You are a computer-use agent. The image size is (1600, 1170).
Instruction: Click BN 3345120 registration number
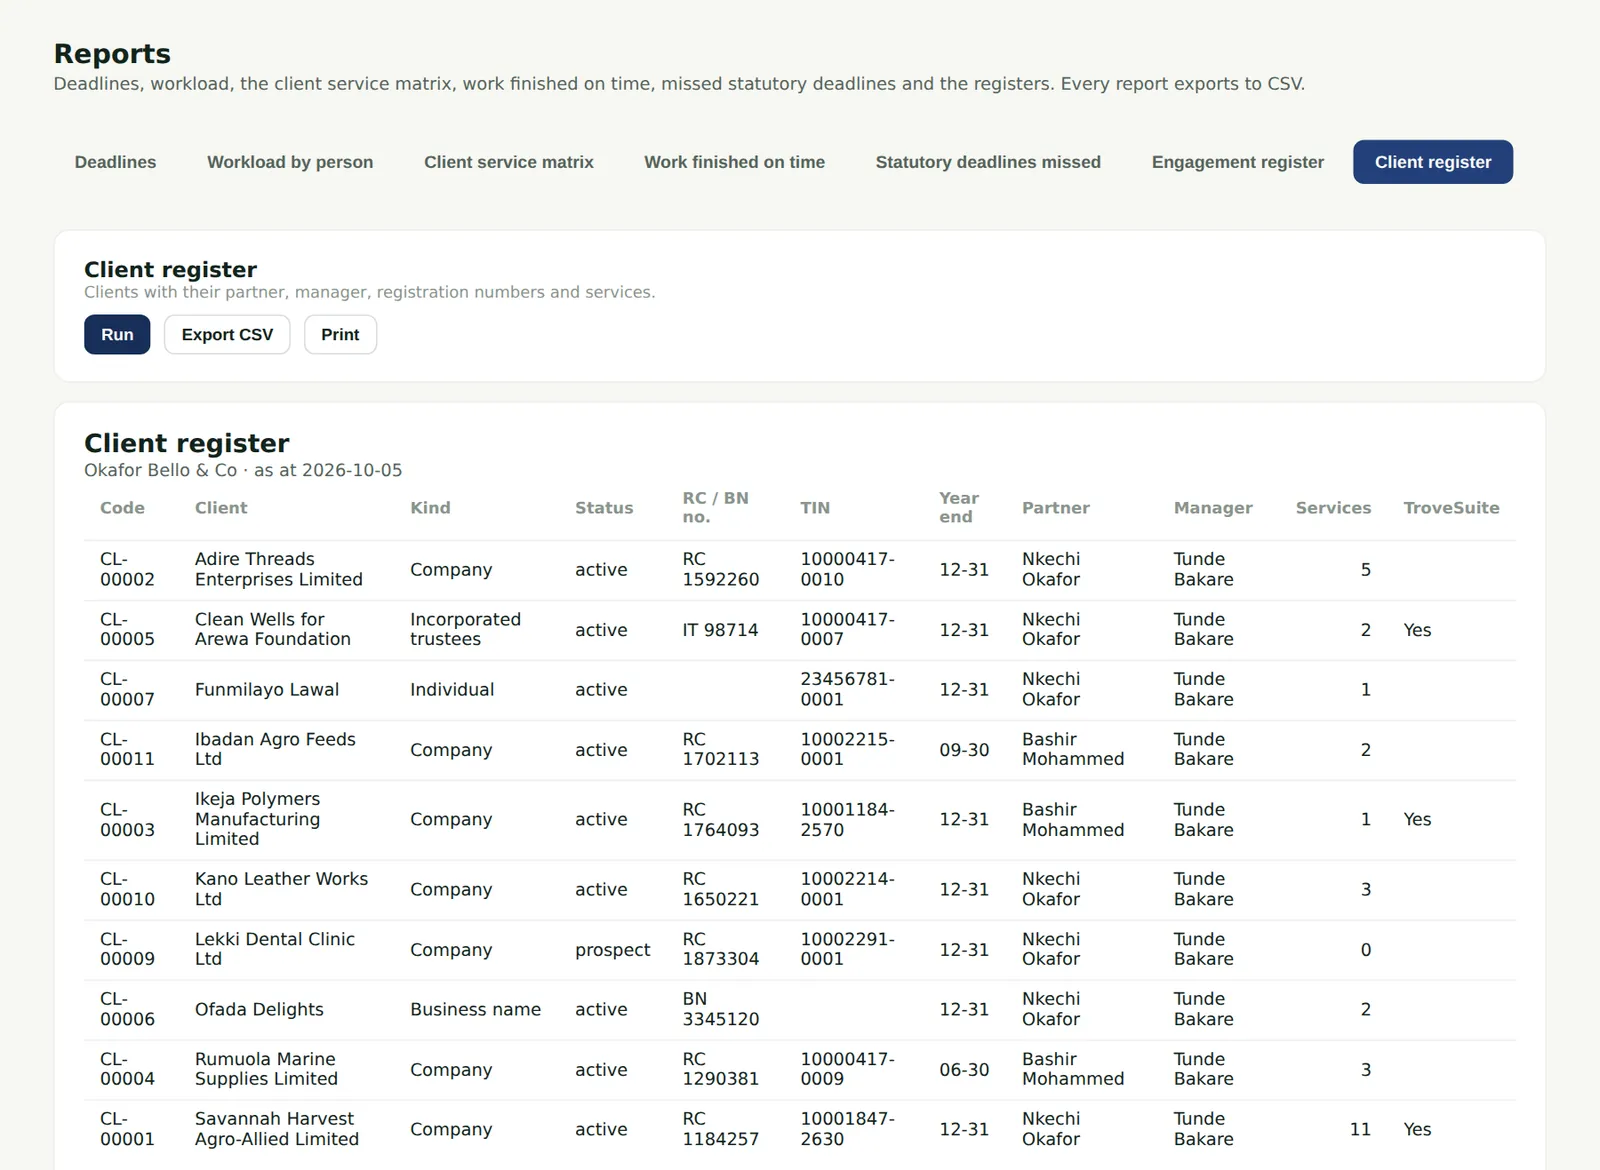[720, 1009]
